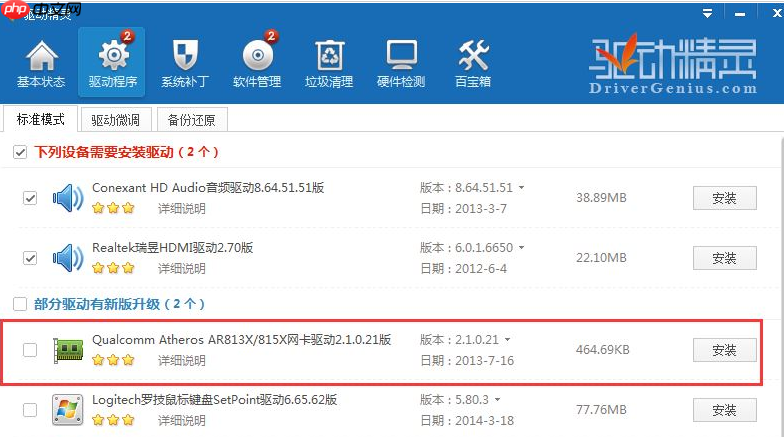
Task: Click the Qualcomm Atheros network card icon
Action: tap(68, 350)
